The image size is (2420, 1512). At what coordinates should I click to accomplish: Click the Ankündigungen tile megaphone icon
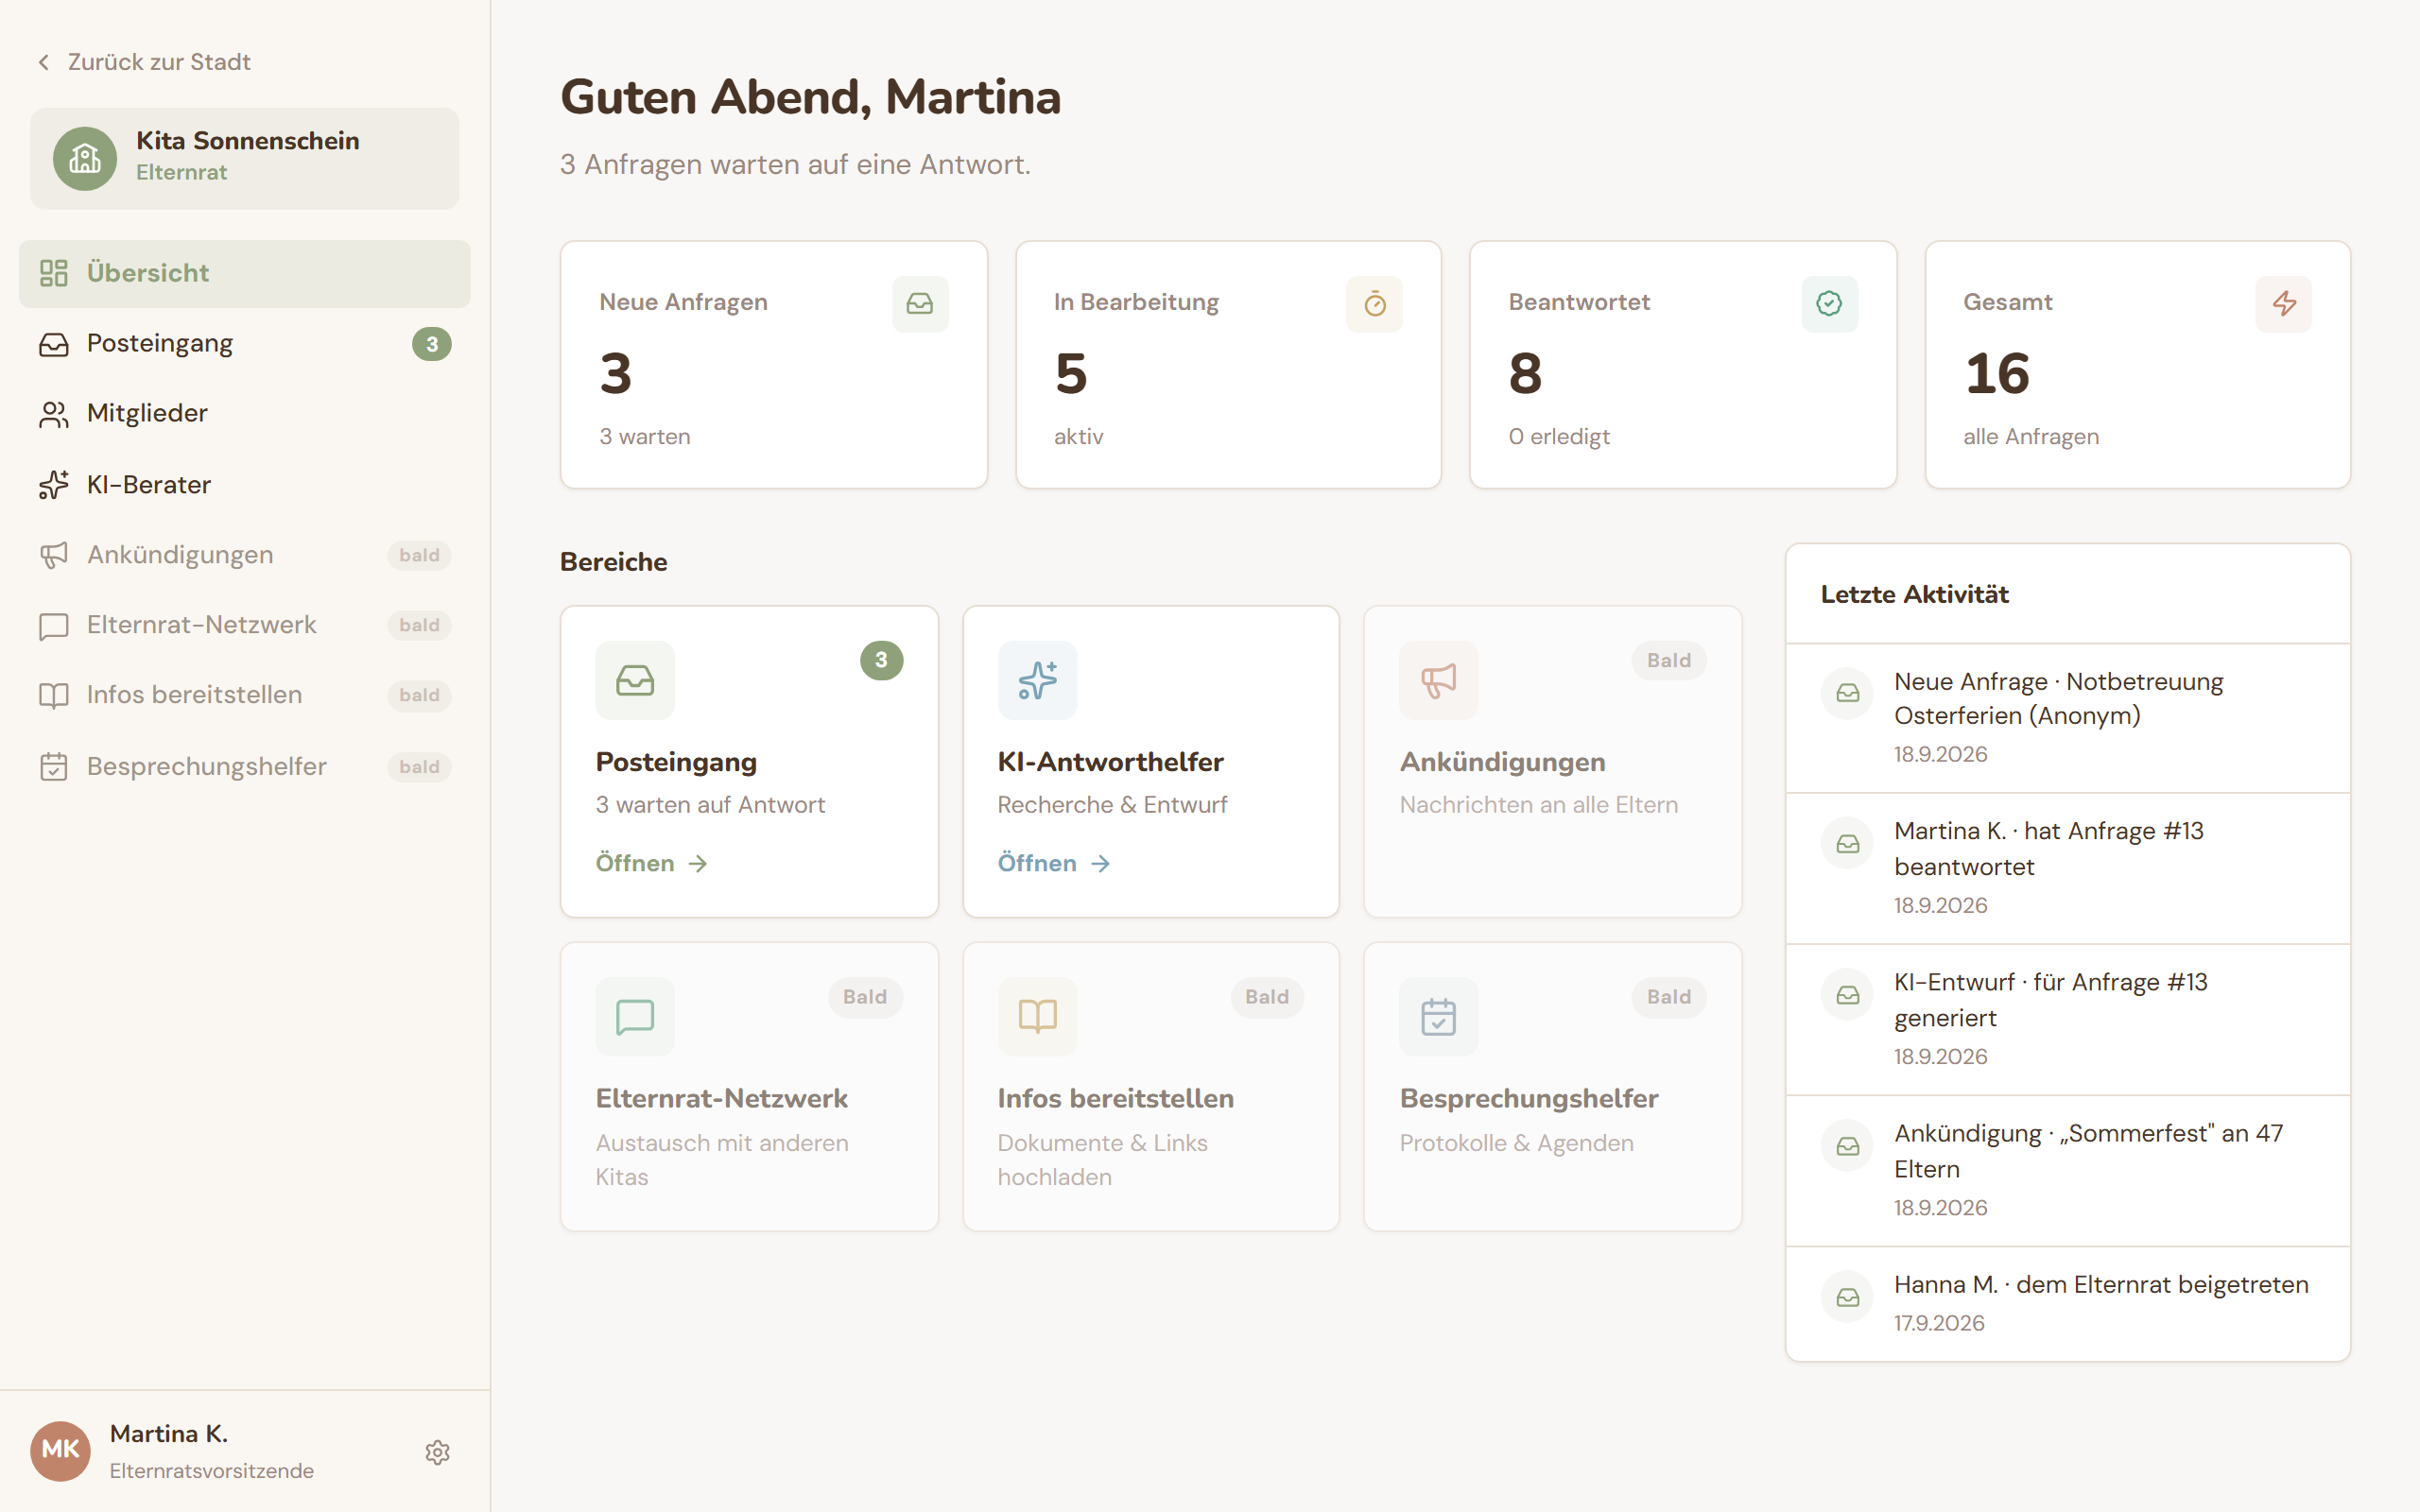pyautogui.click(x=1439, y=680)
